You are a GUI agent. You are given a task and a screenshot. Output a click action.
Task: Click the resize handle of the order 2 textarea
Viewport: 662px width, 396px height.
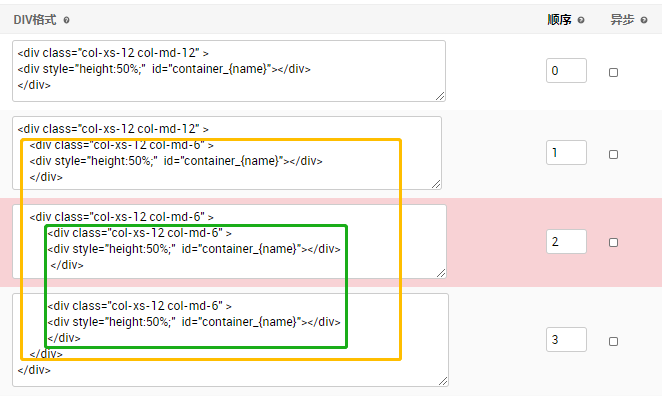coord(441,273)
